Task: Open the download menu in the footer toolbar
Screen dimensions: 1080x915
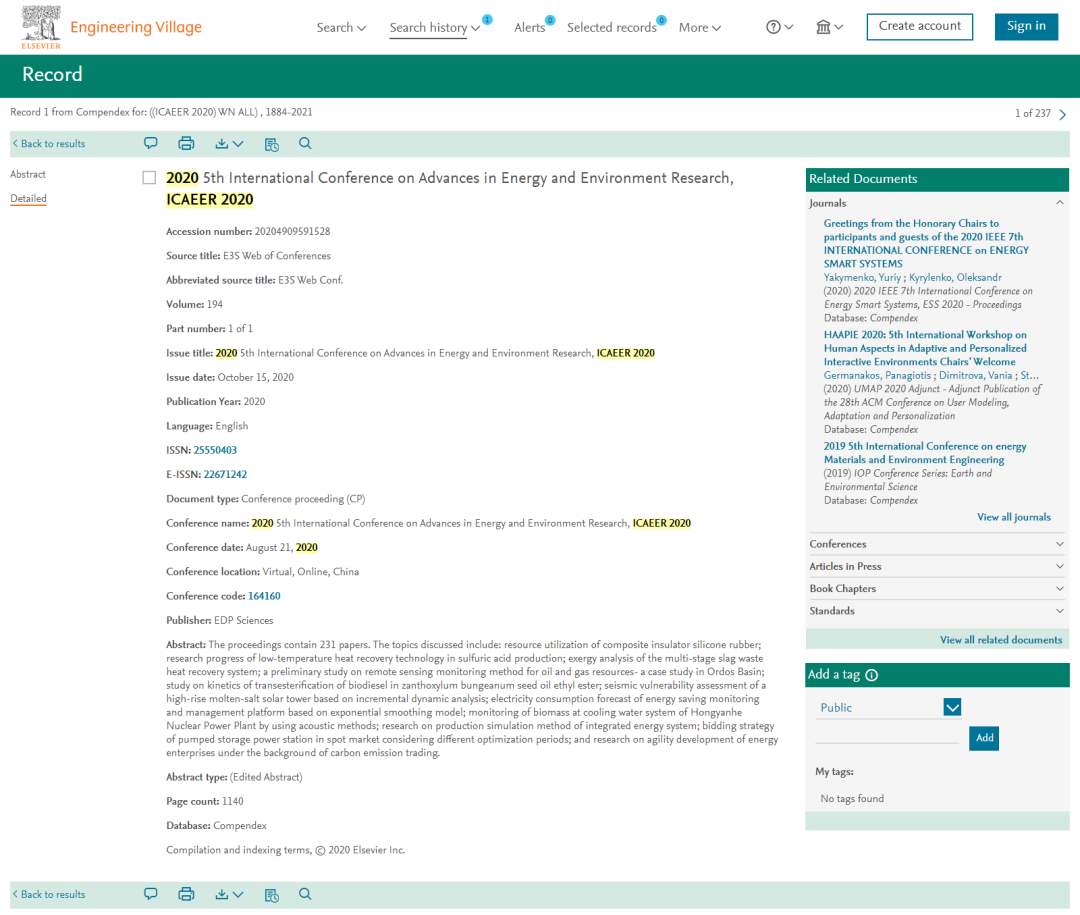Action: (229, 894)
